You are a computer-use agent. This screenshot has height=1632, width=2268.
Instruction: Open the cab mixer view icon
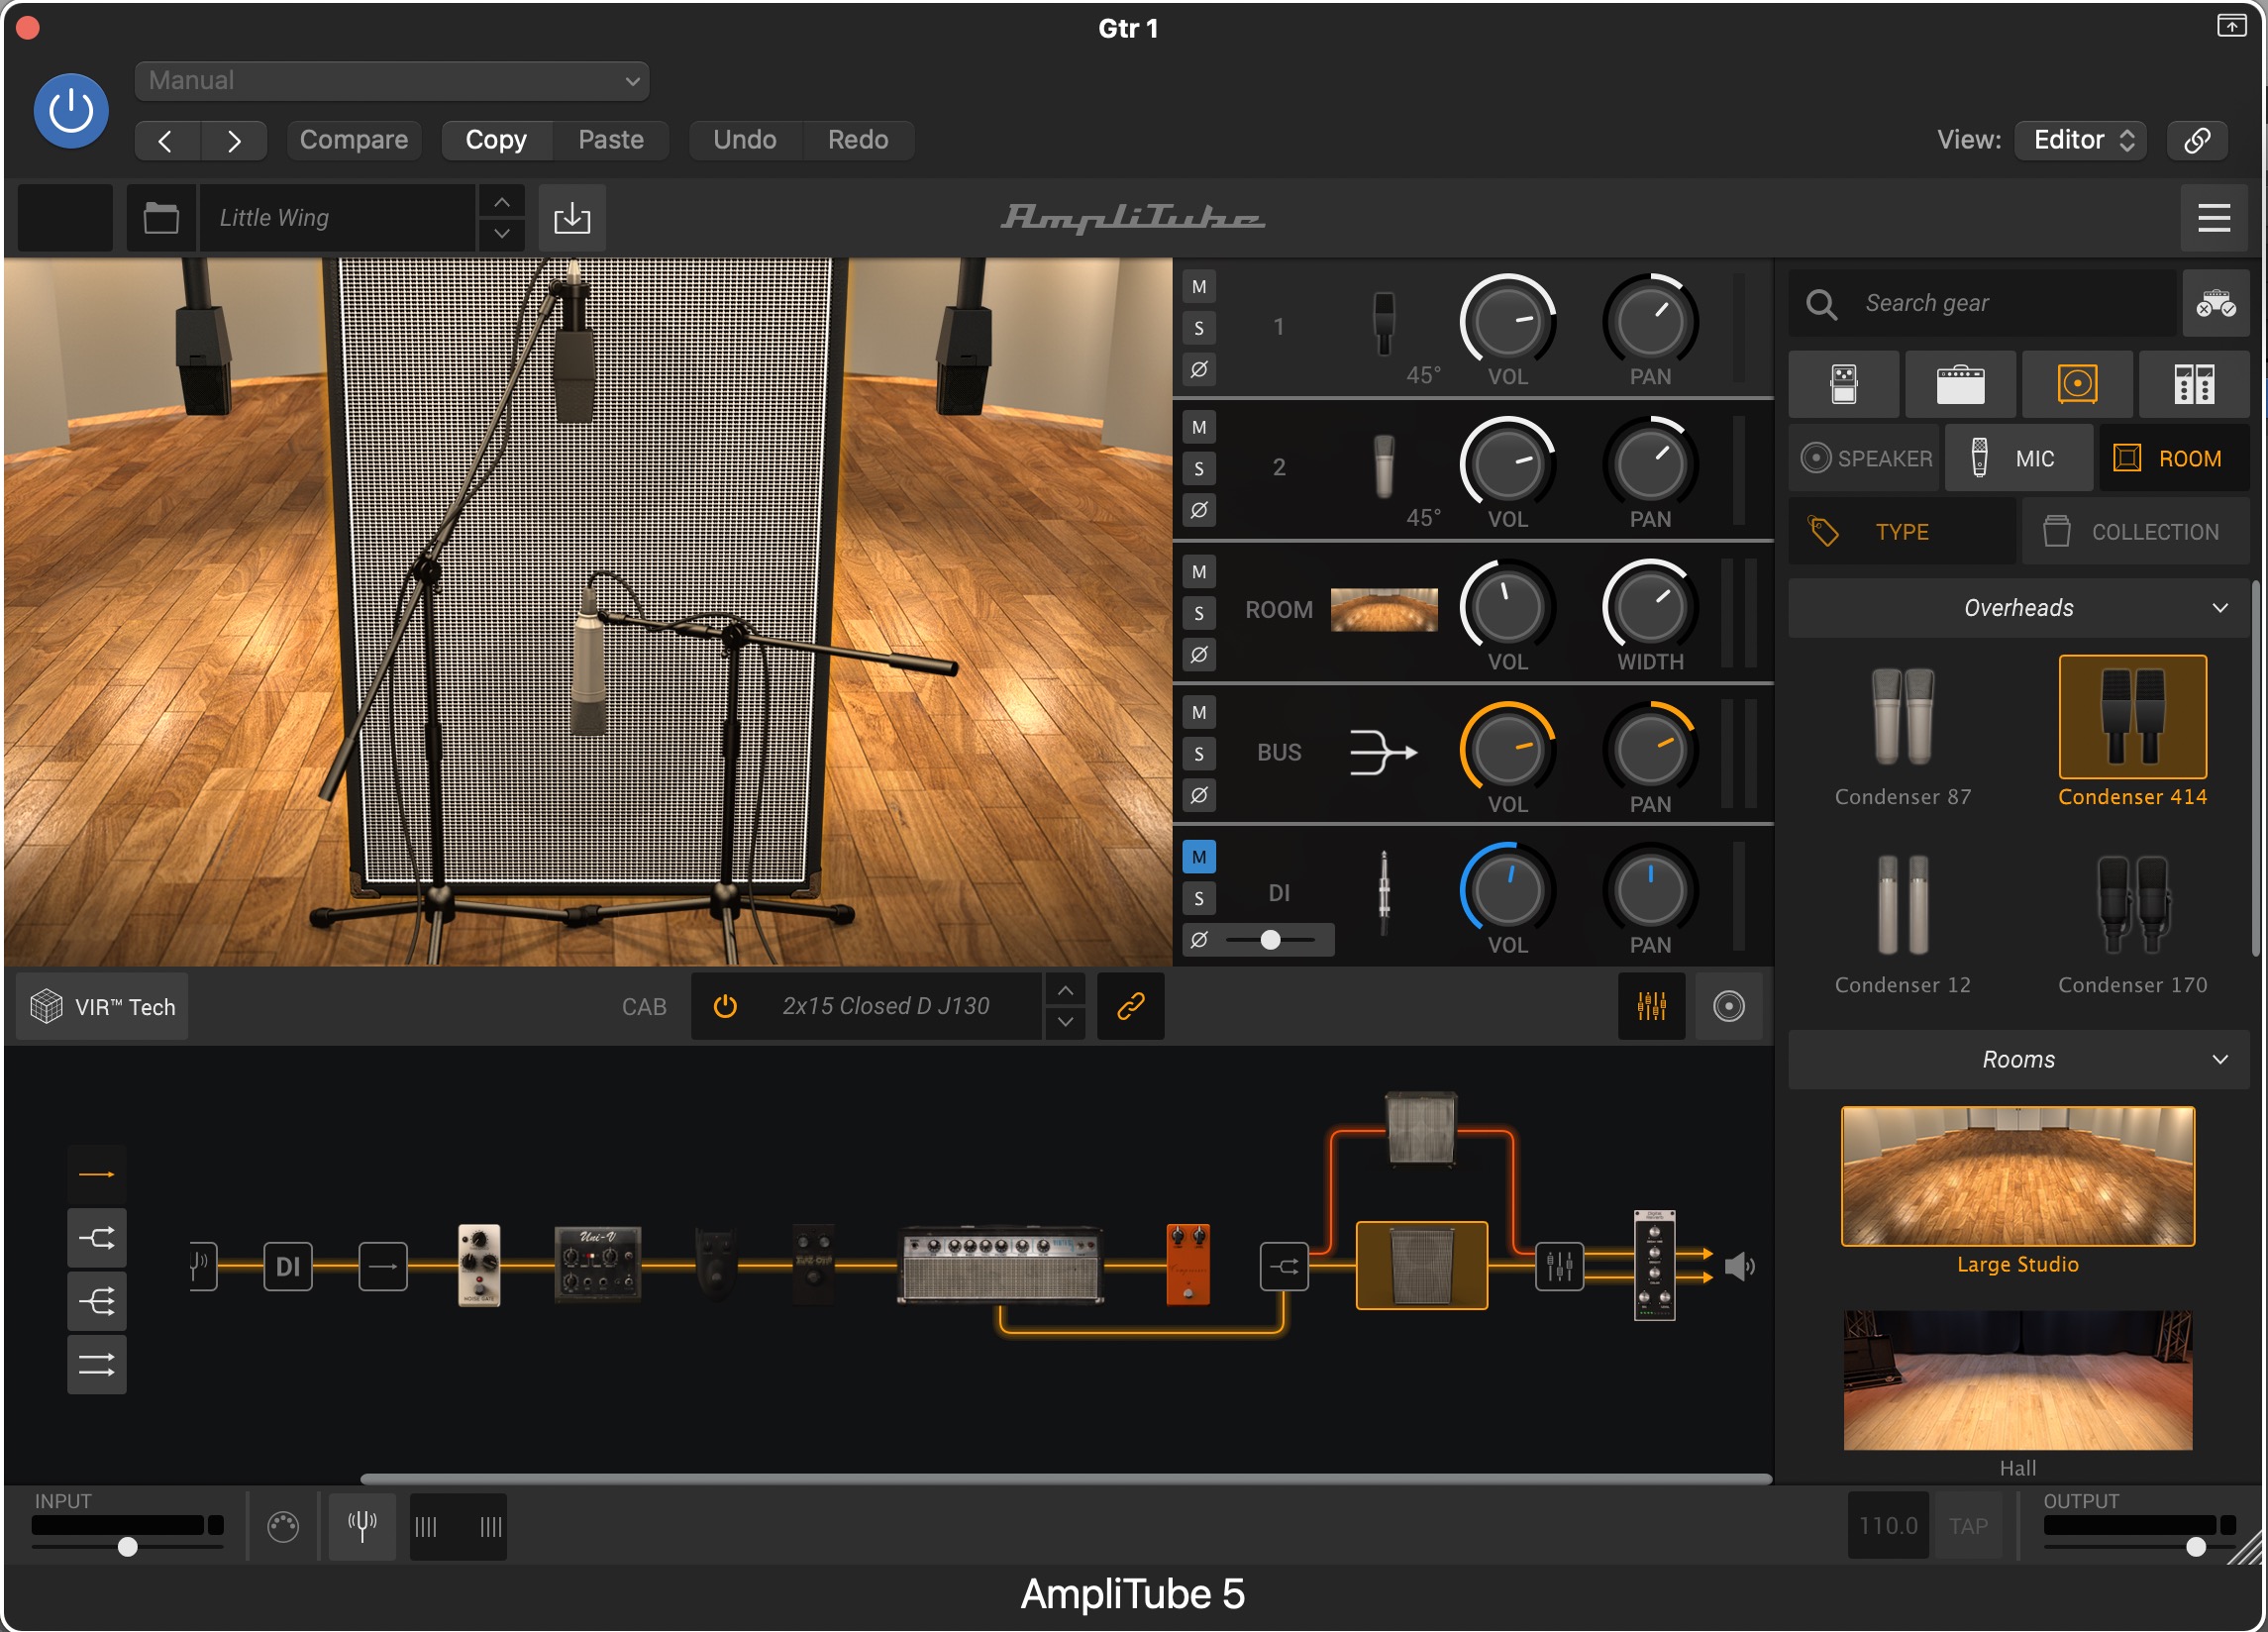[x=1652, y=1006]
